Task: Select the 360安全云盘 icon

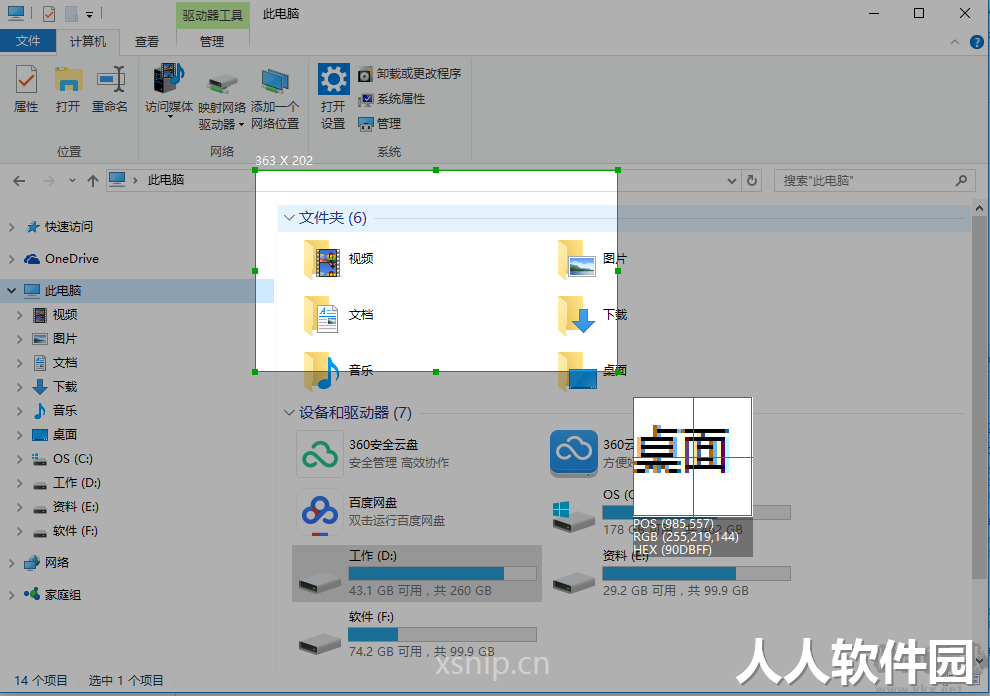Action: 319,454
